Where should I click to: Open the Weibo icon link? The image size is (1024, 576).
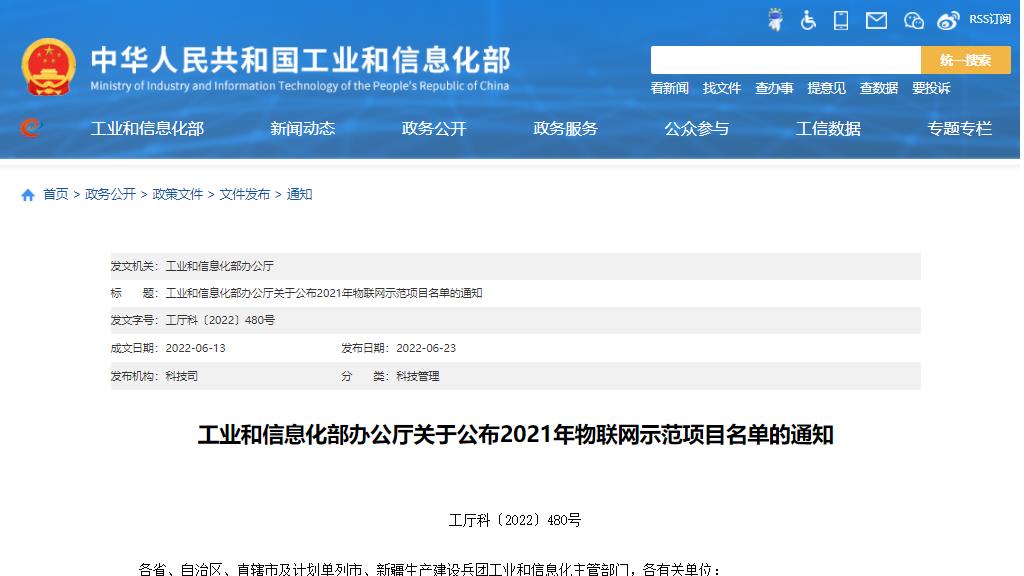pyautogui.click(x=948, y=20)
